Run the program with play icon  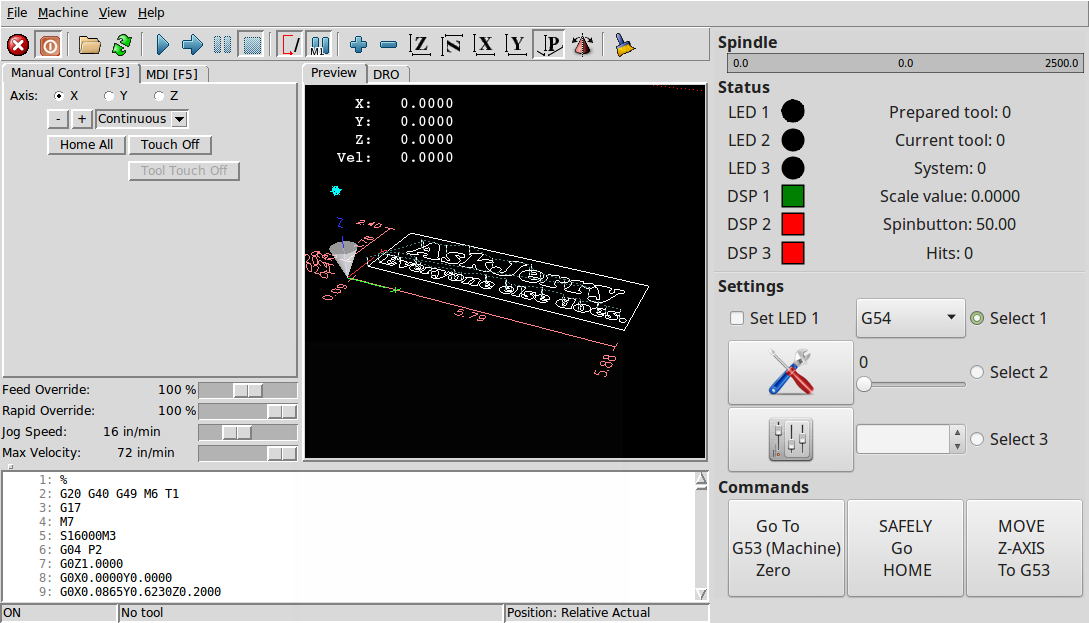pyautogui.click(x=163, y=45)
